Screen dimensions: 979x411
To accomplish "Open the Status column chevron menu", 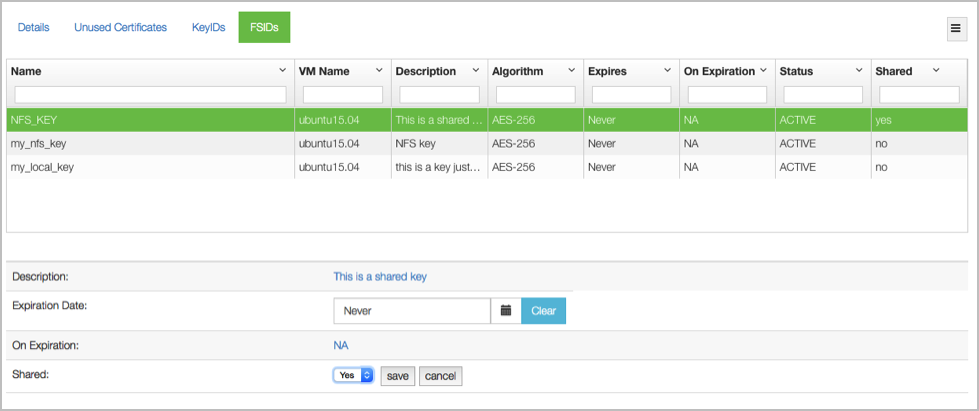I will pos(859,71).
